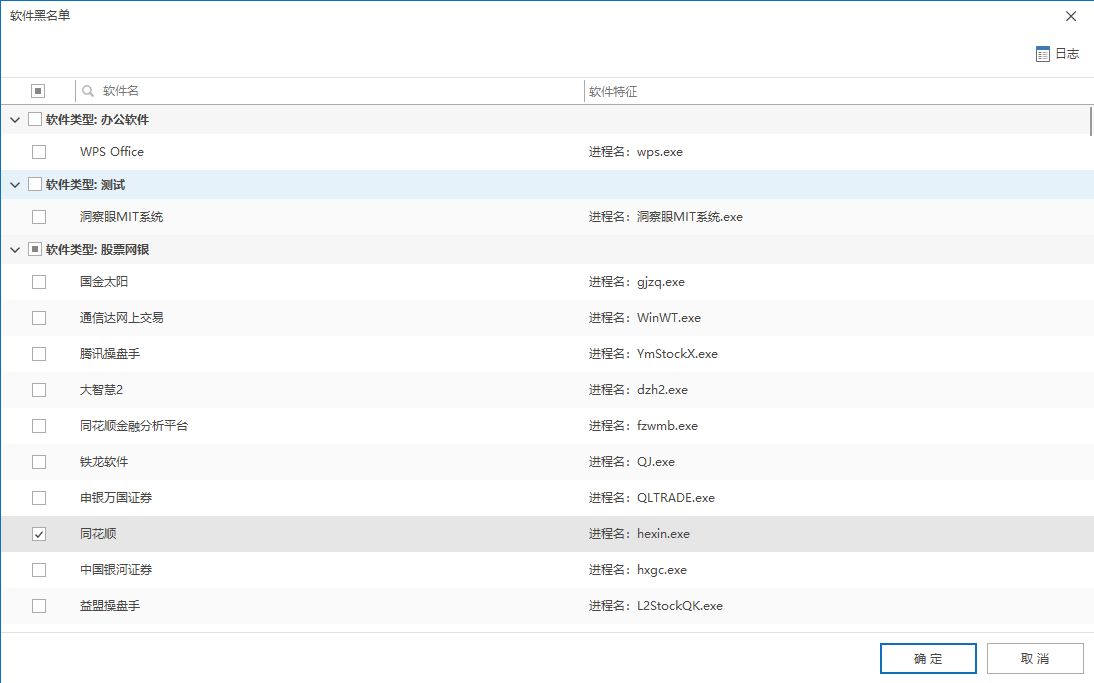Screen dimensions: 1094x683
Task: Collapse the 测试 group
Action: pos(15,185)
